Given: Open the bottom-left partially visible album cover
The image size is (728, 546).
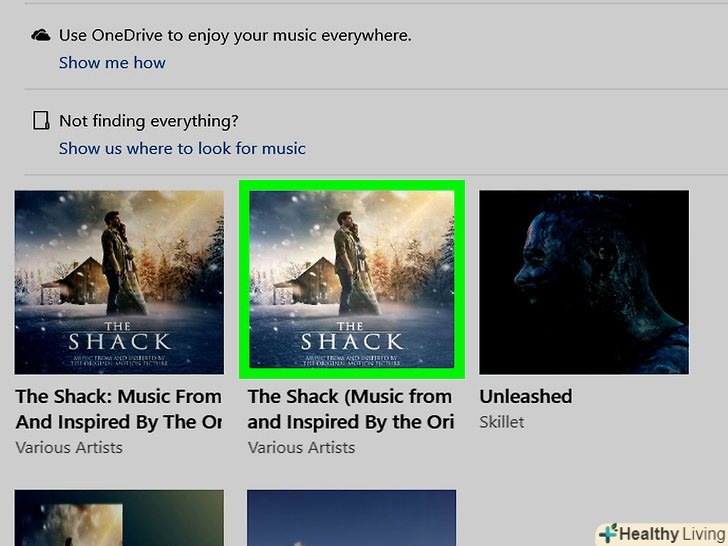Looking at the screenshot, I should pos(119,518).
